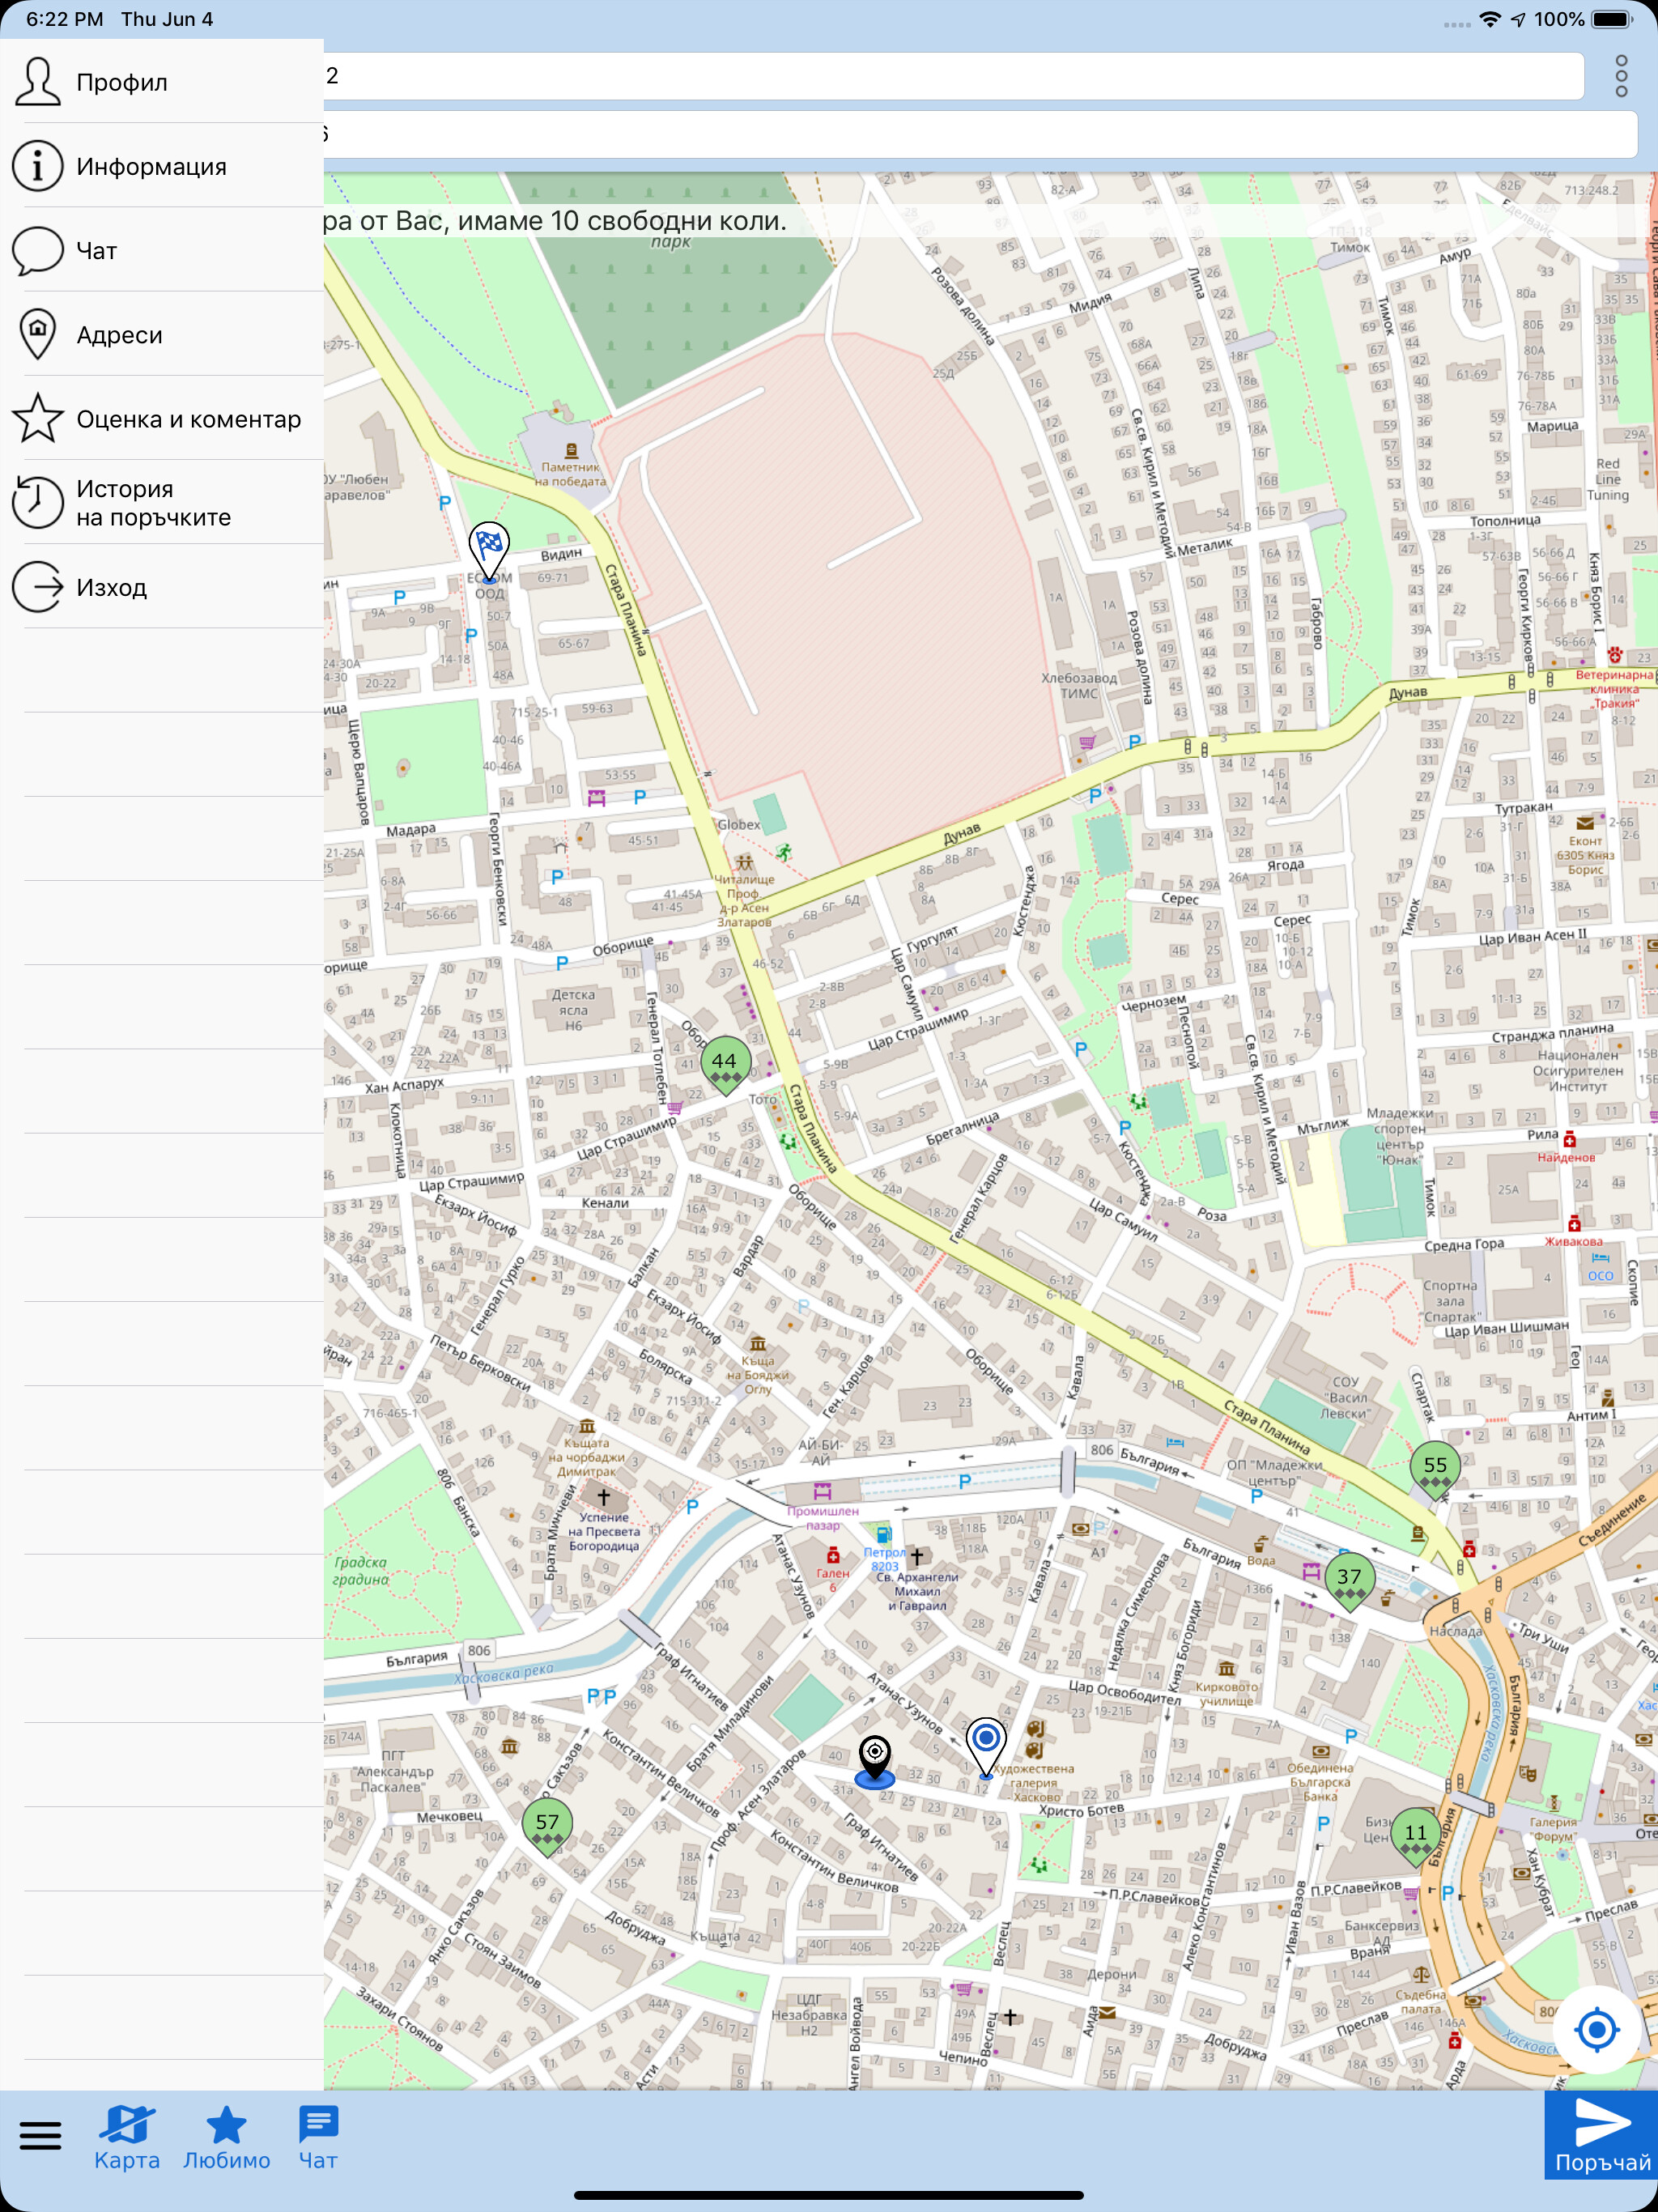The height and width of the screenshot is (2212, 1658).
Task: Center map on my location
Action: (1596, 2030)
